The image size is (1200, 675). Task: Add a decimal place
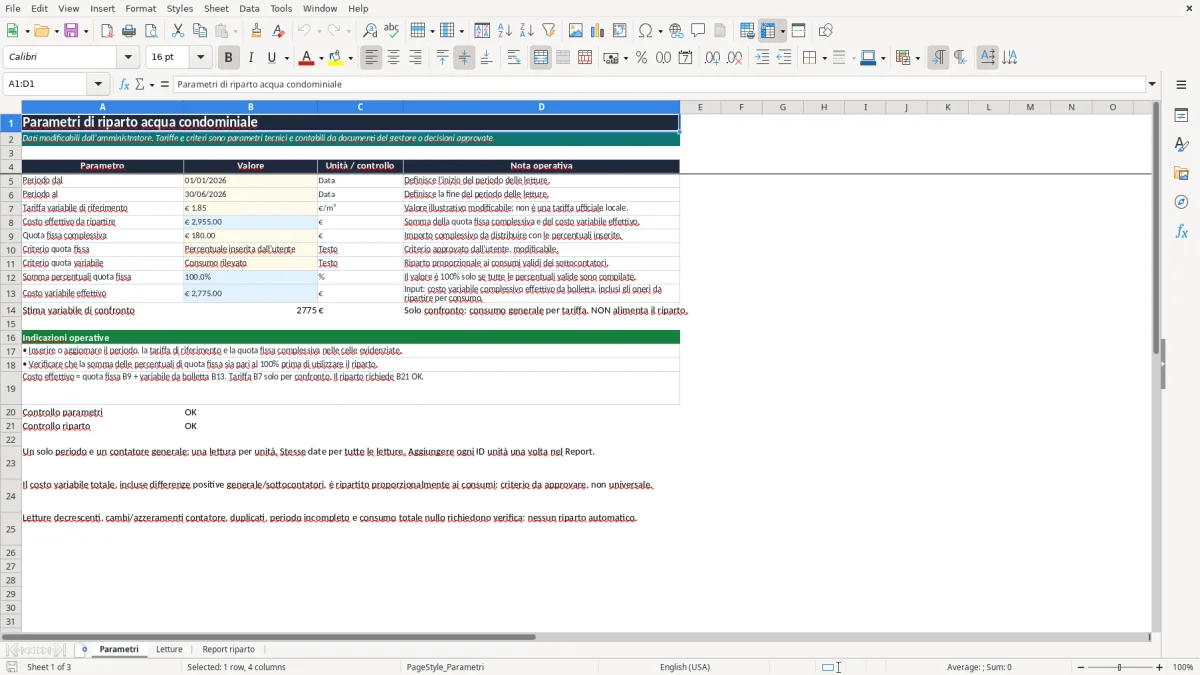(713, 58)
